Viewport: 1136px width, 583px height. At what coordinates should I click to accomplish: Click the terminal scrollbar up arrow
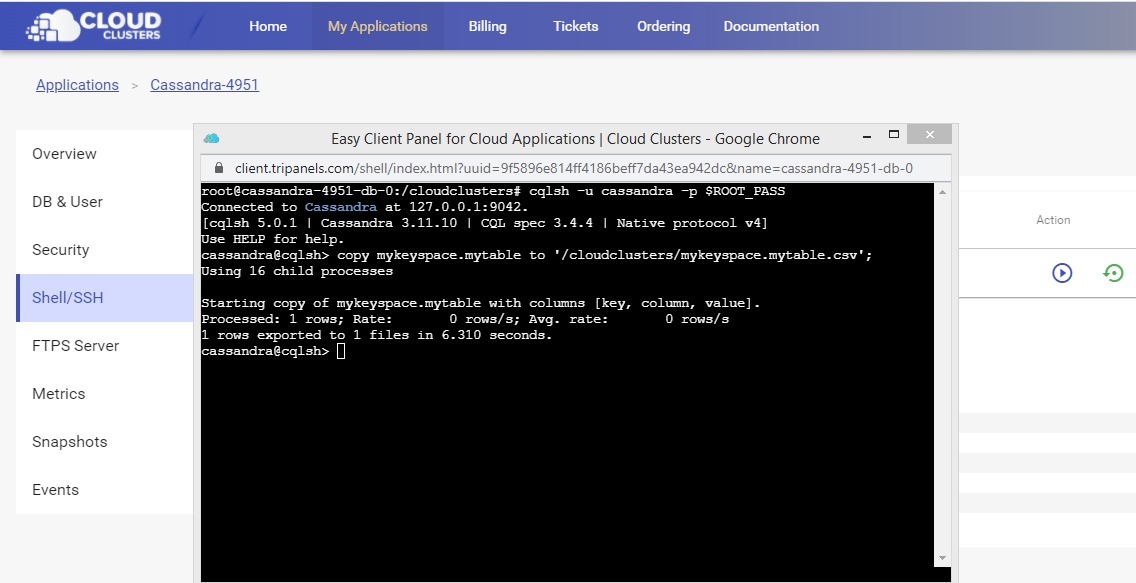click(x=942, y=192)
